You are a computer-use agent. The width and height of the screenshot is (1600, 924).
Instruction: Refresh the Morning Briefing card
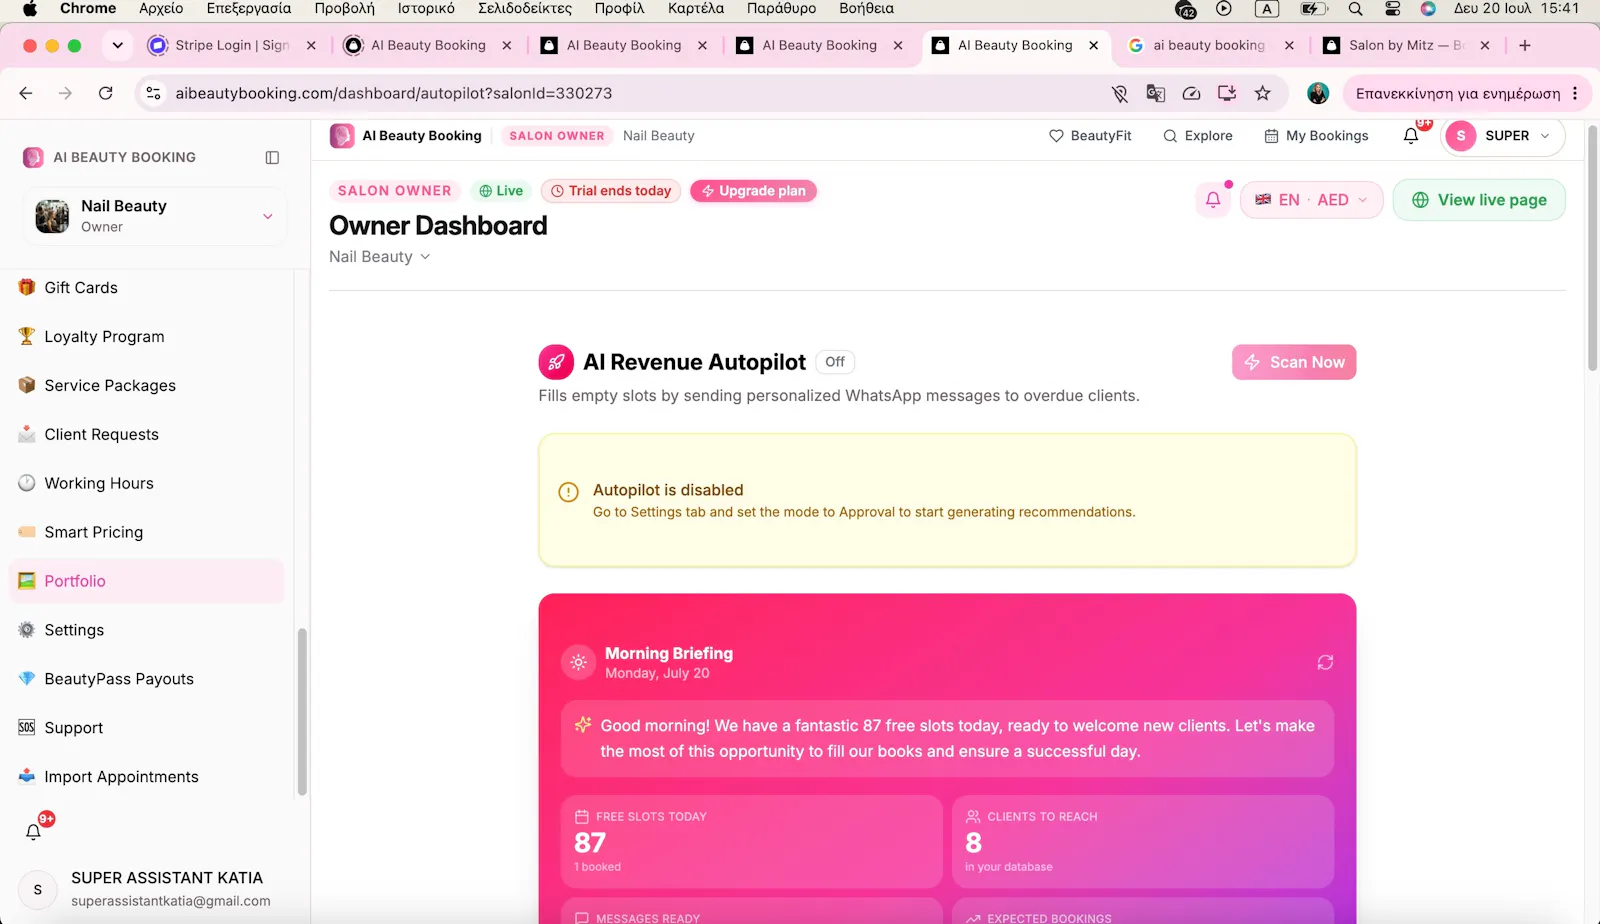[1325, 662]
